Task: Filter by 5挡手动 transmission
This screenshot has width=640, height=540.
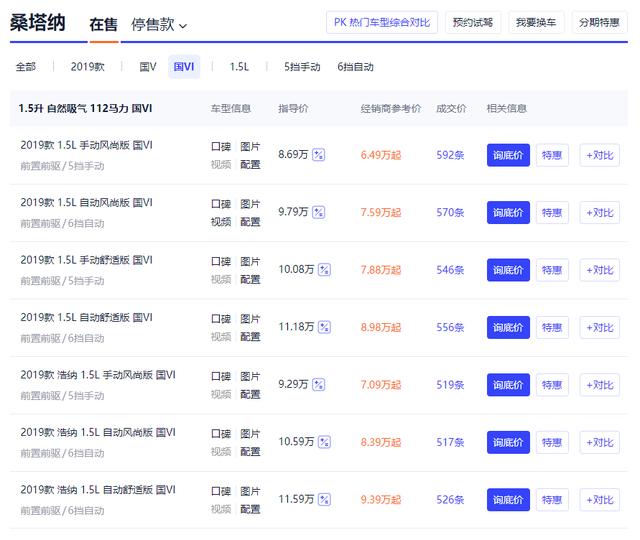Action: (x=302, y=67)
